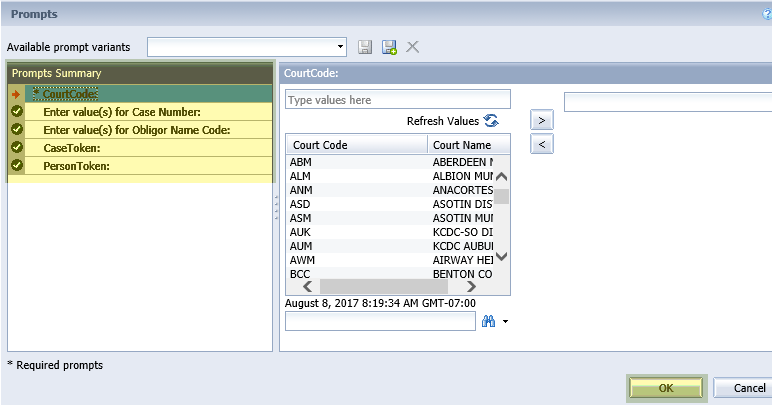Click the list scroll up arrow
The image size is (772, 405).
(x=501, y=177)
